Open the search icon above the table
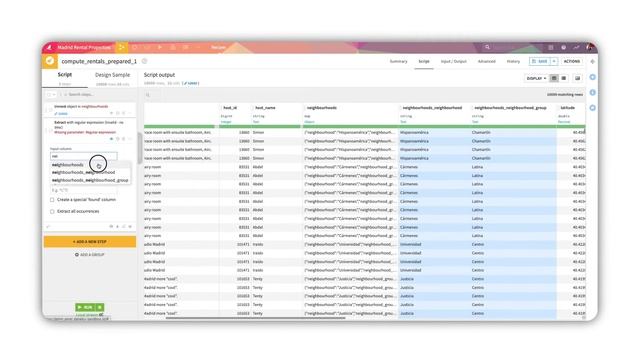 (148, 95)
